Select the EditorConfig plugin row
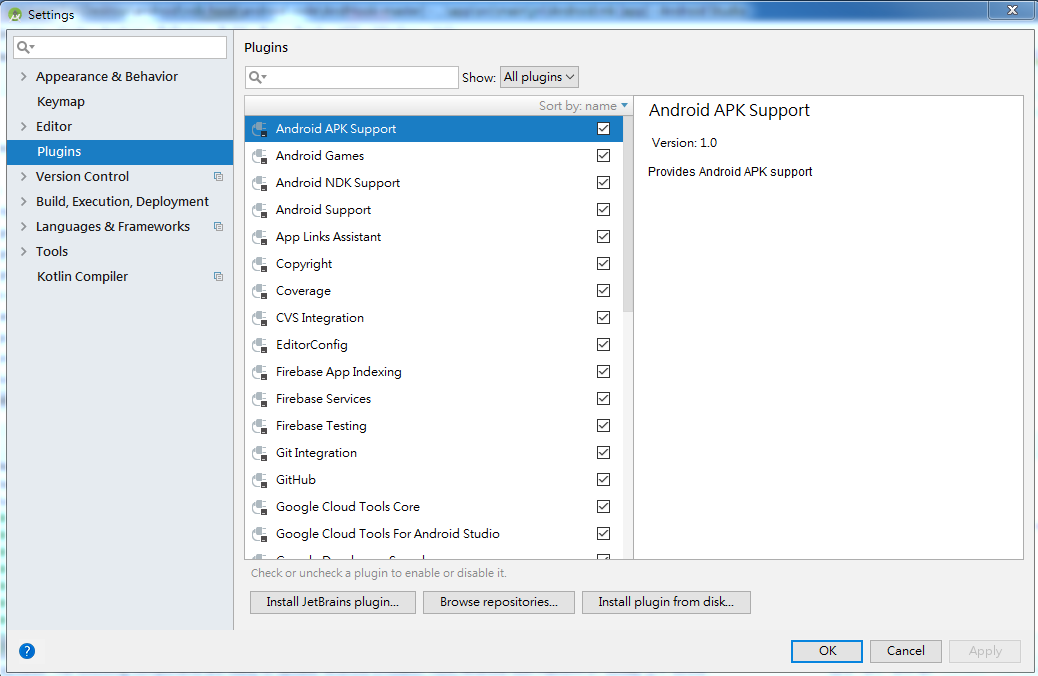The image size is (1038, 676). pyautogui.click(x=434, y=345)
